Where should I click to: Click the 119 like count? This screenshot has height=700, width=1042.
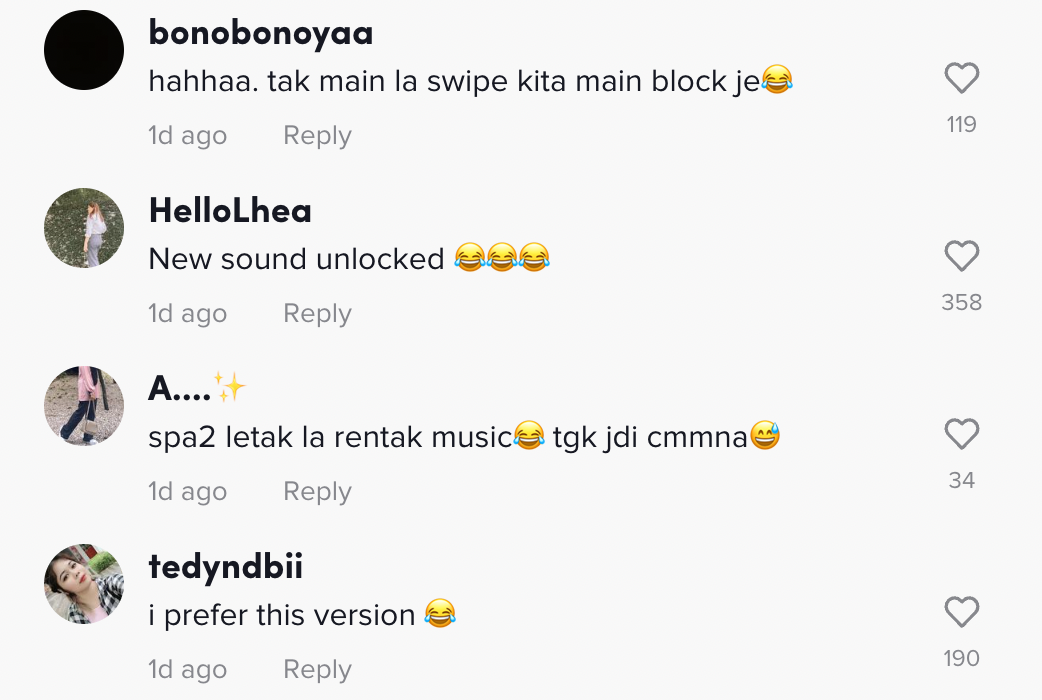pyautogui.click(x=961, y=125)
